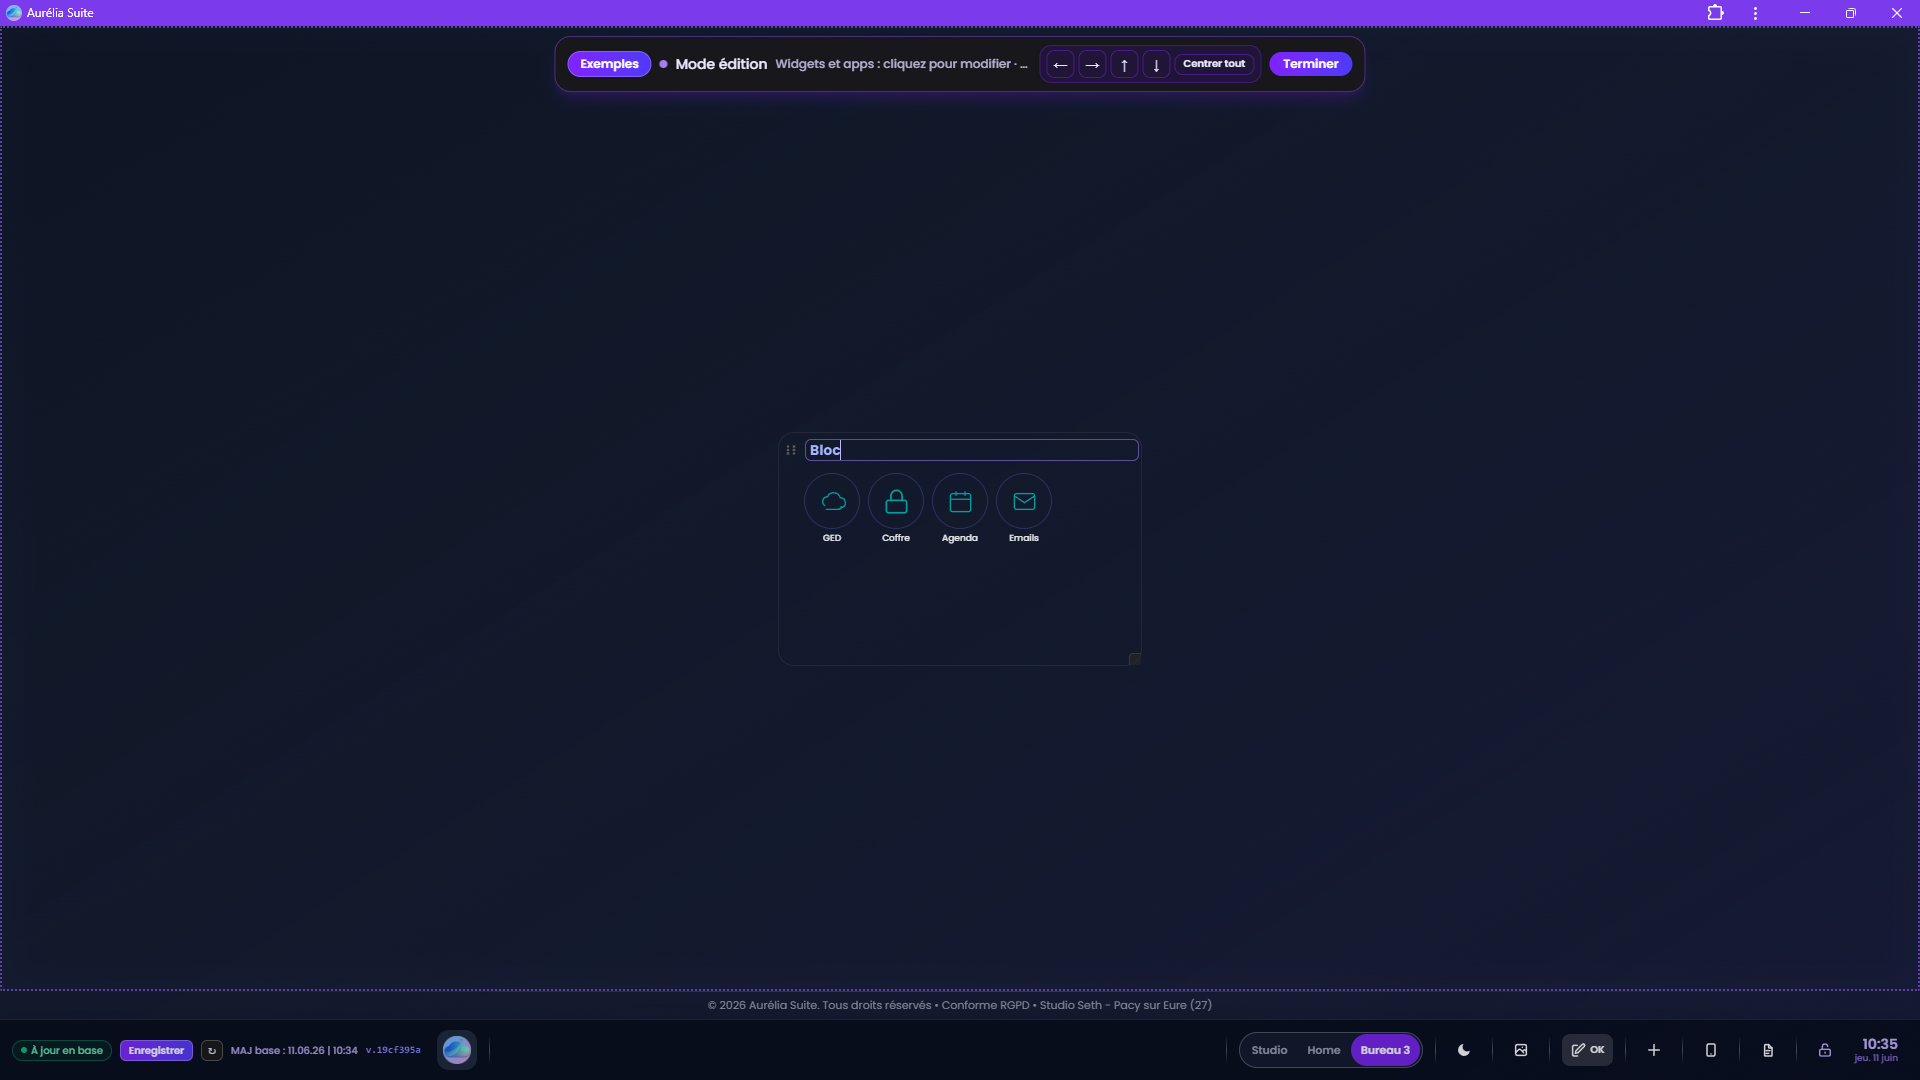Click the mobile phone view icon
Image resolution: width=1920 pixels, height=1080 pixels.
point(1711,1050)
